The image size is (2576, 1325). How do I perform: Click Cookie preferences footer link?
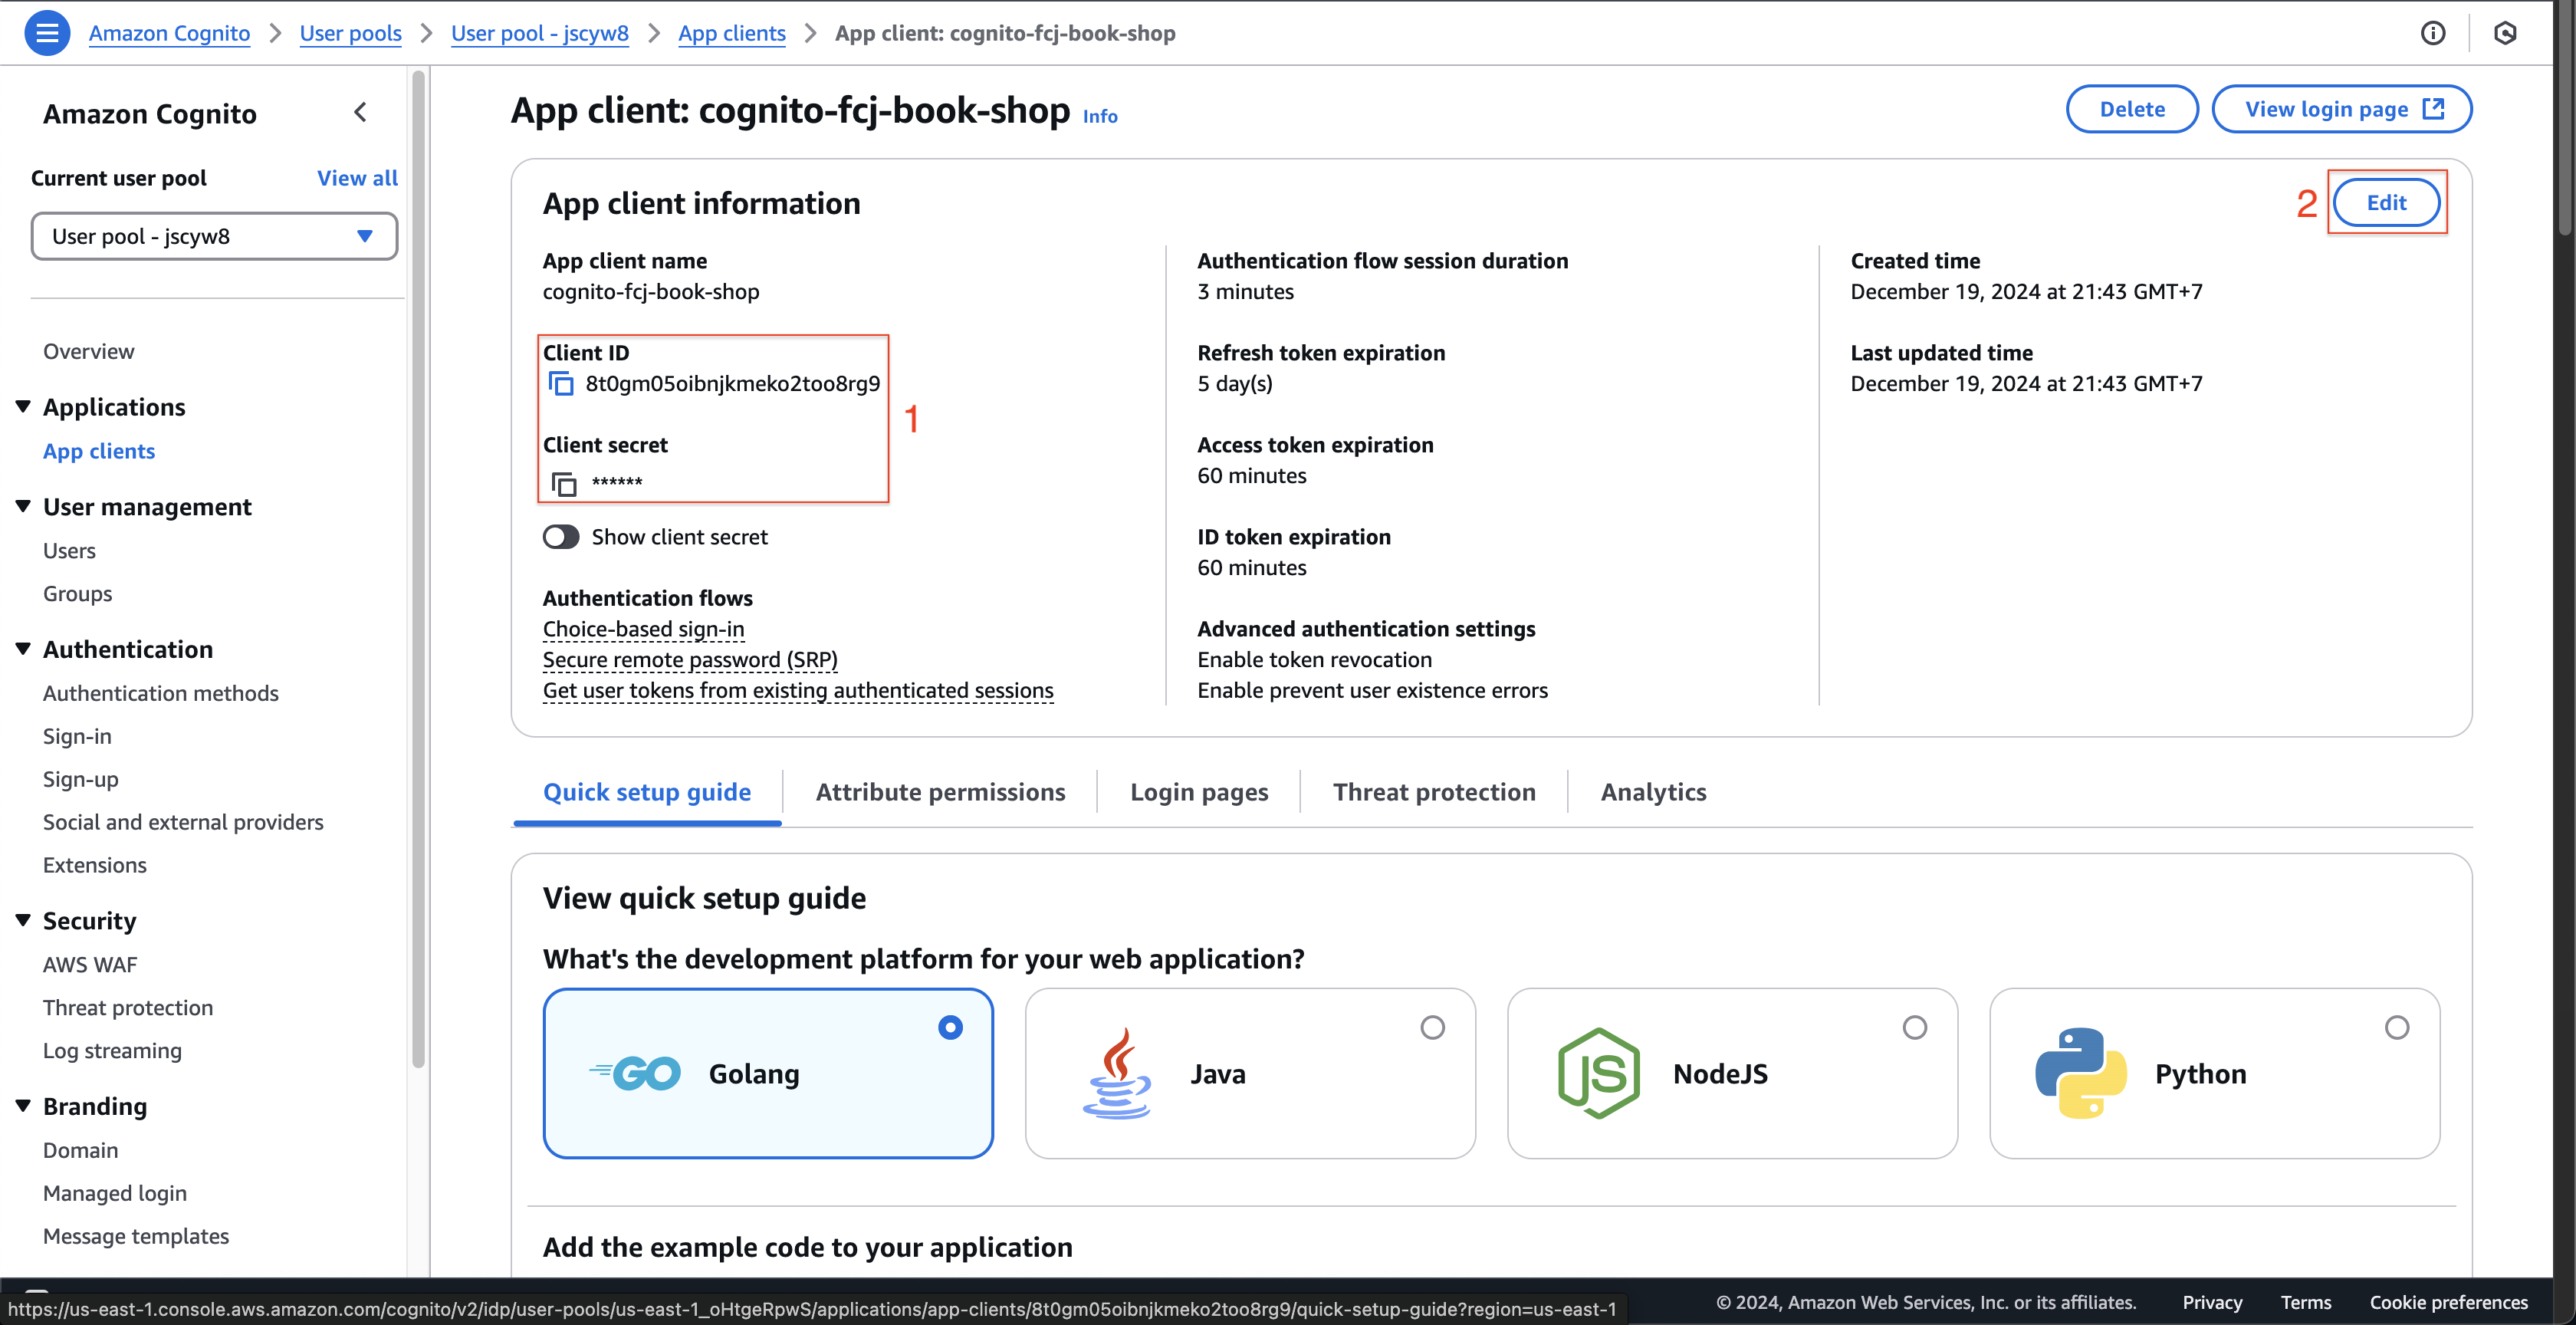point(2448,1303)
